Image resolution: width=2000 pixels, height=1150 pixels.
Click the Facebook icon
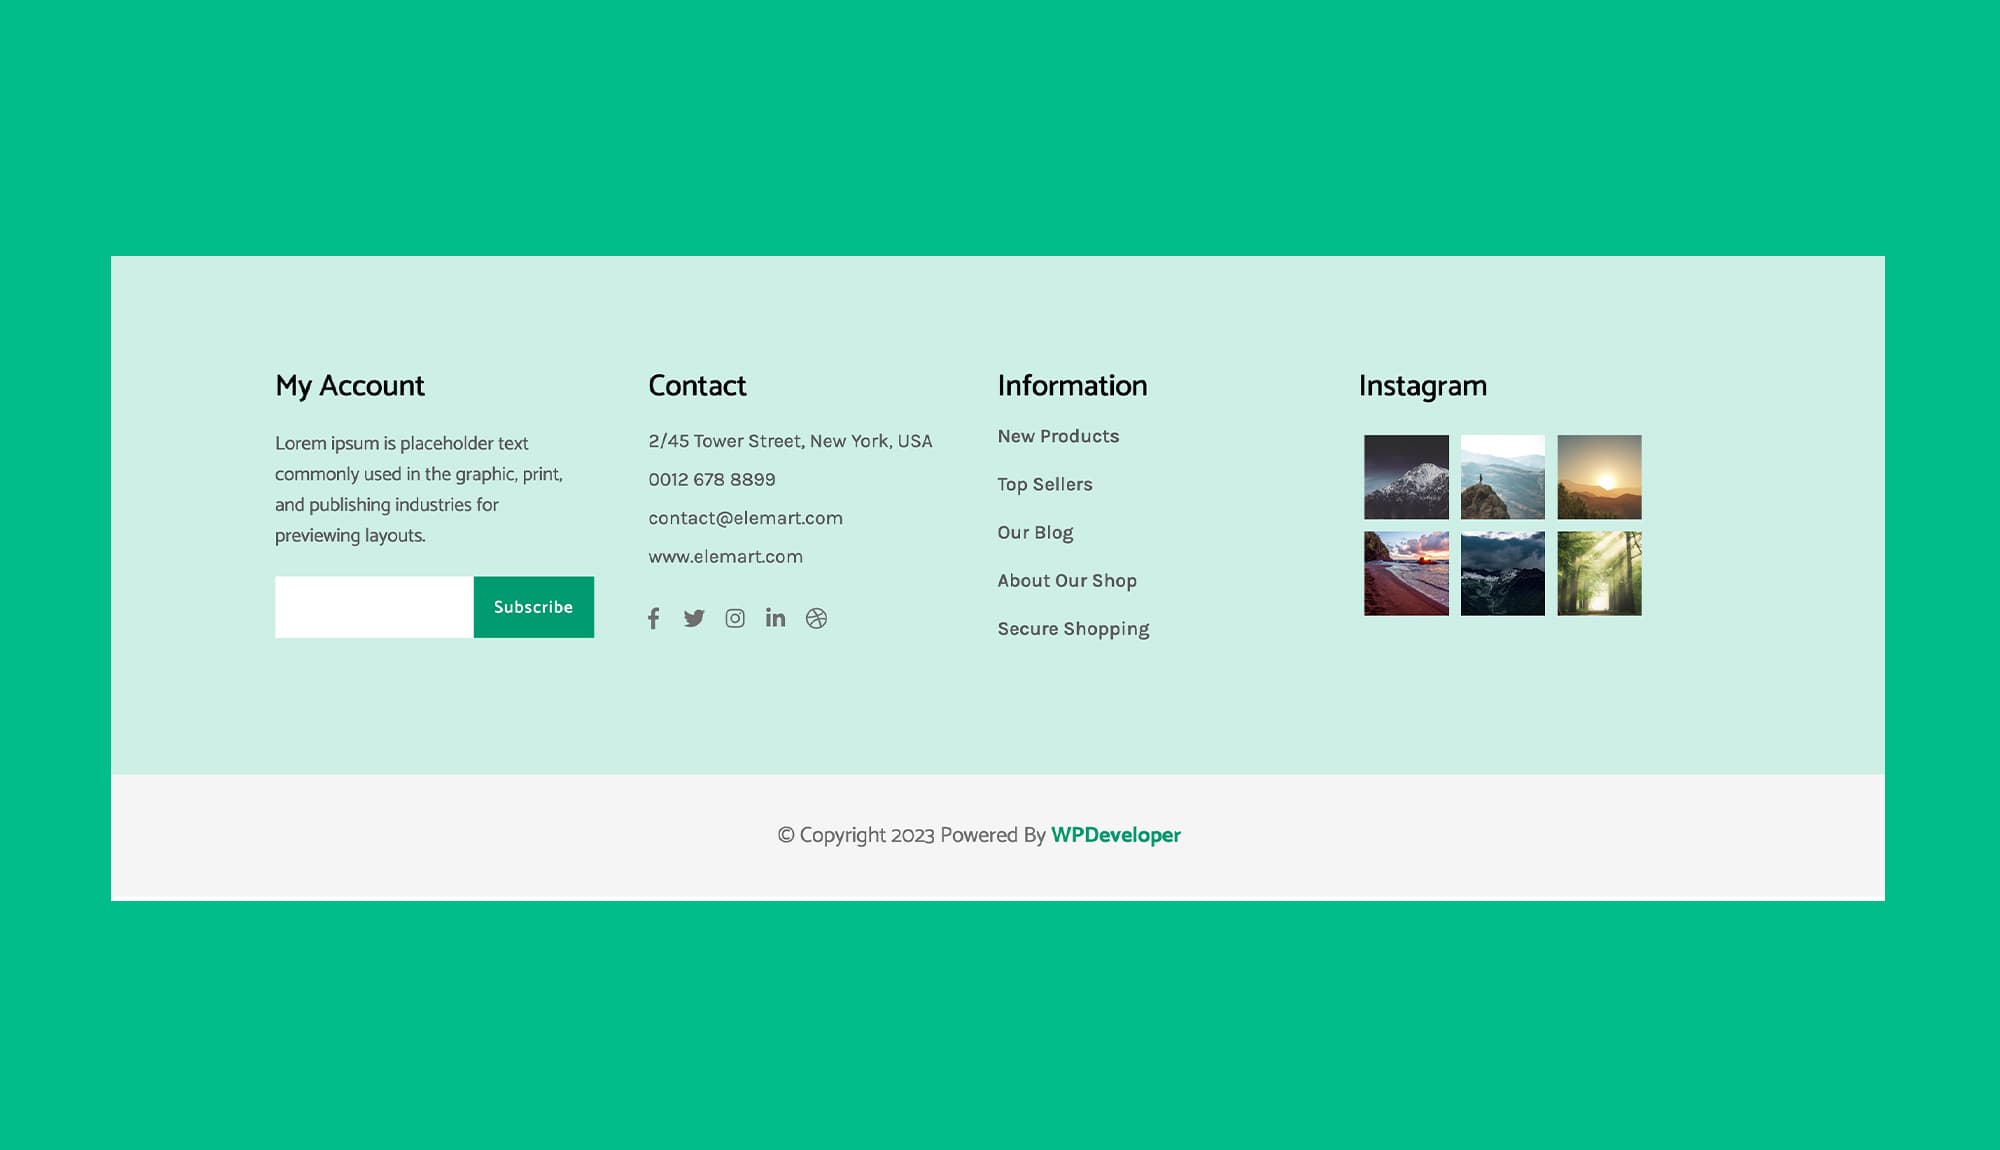(653, 618)
